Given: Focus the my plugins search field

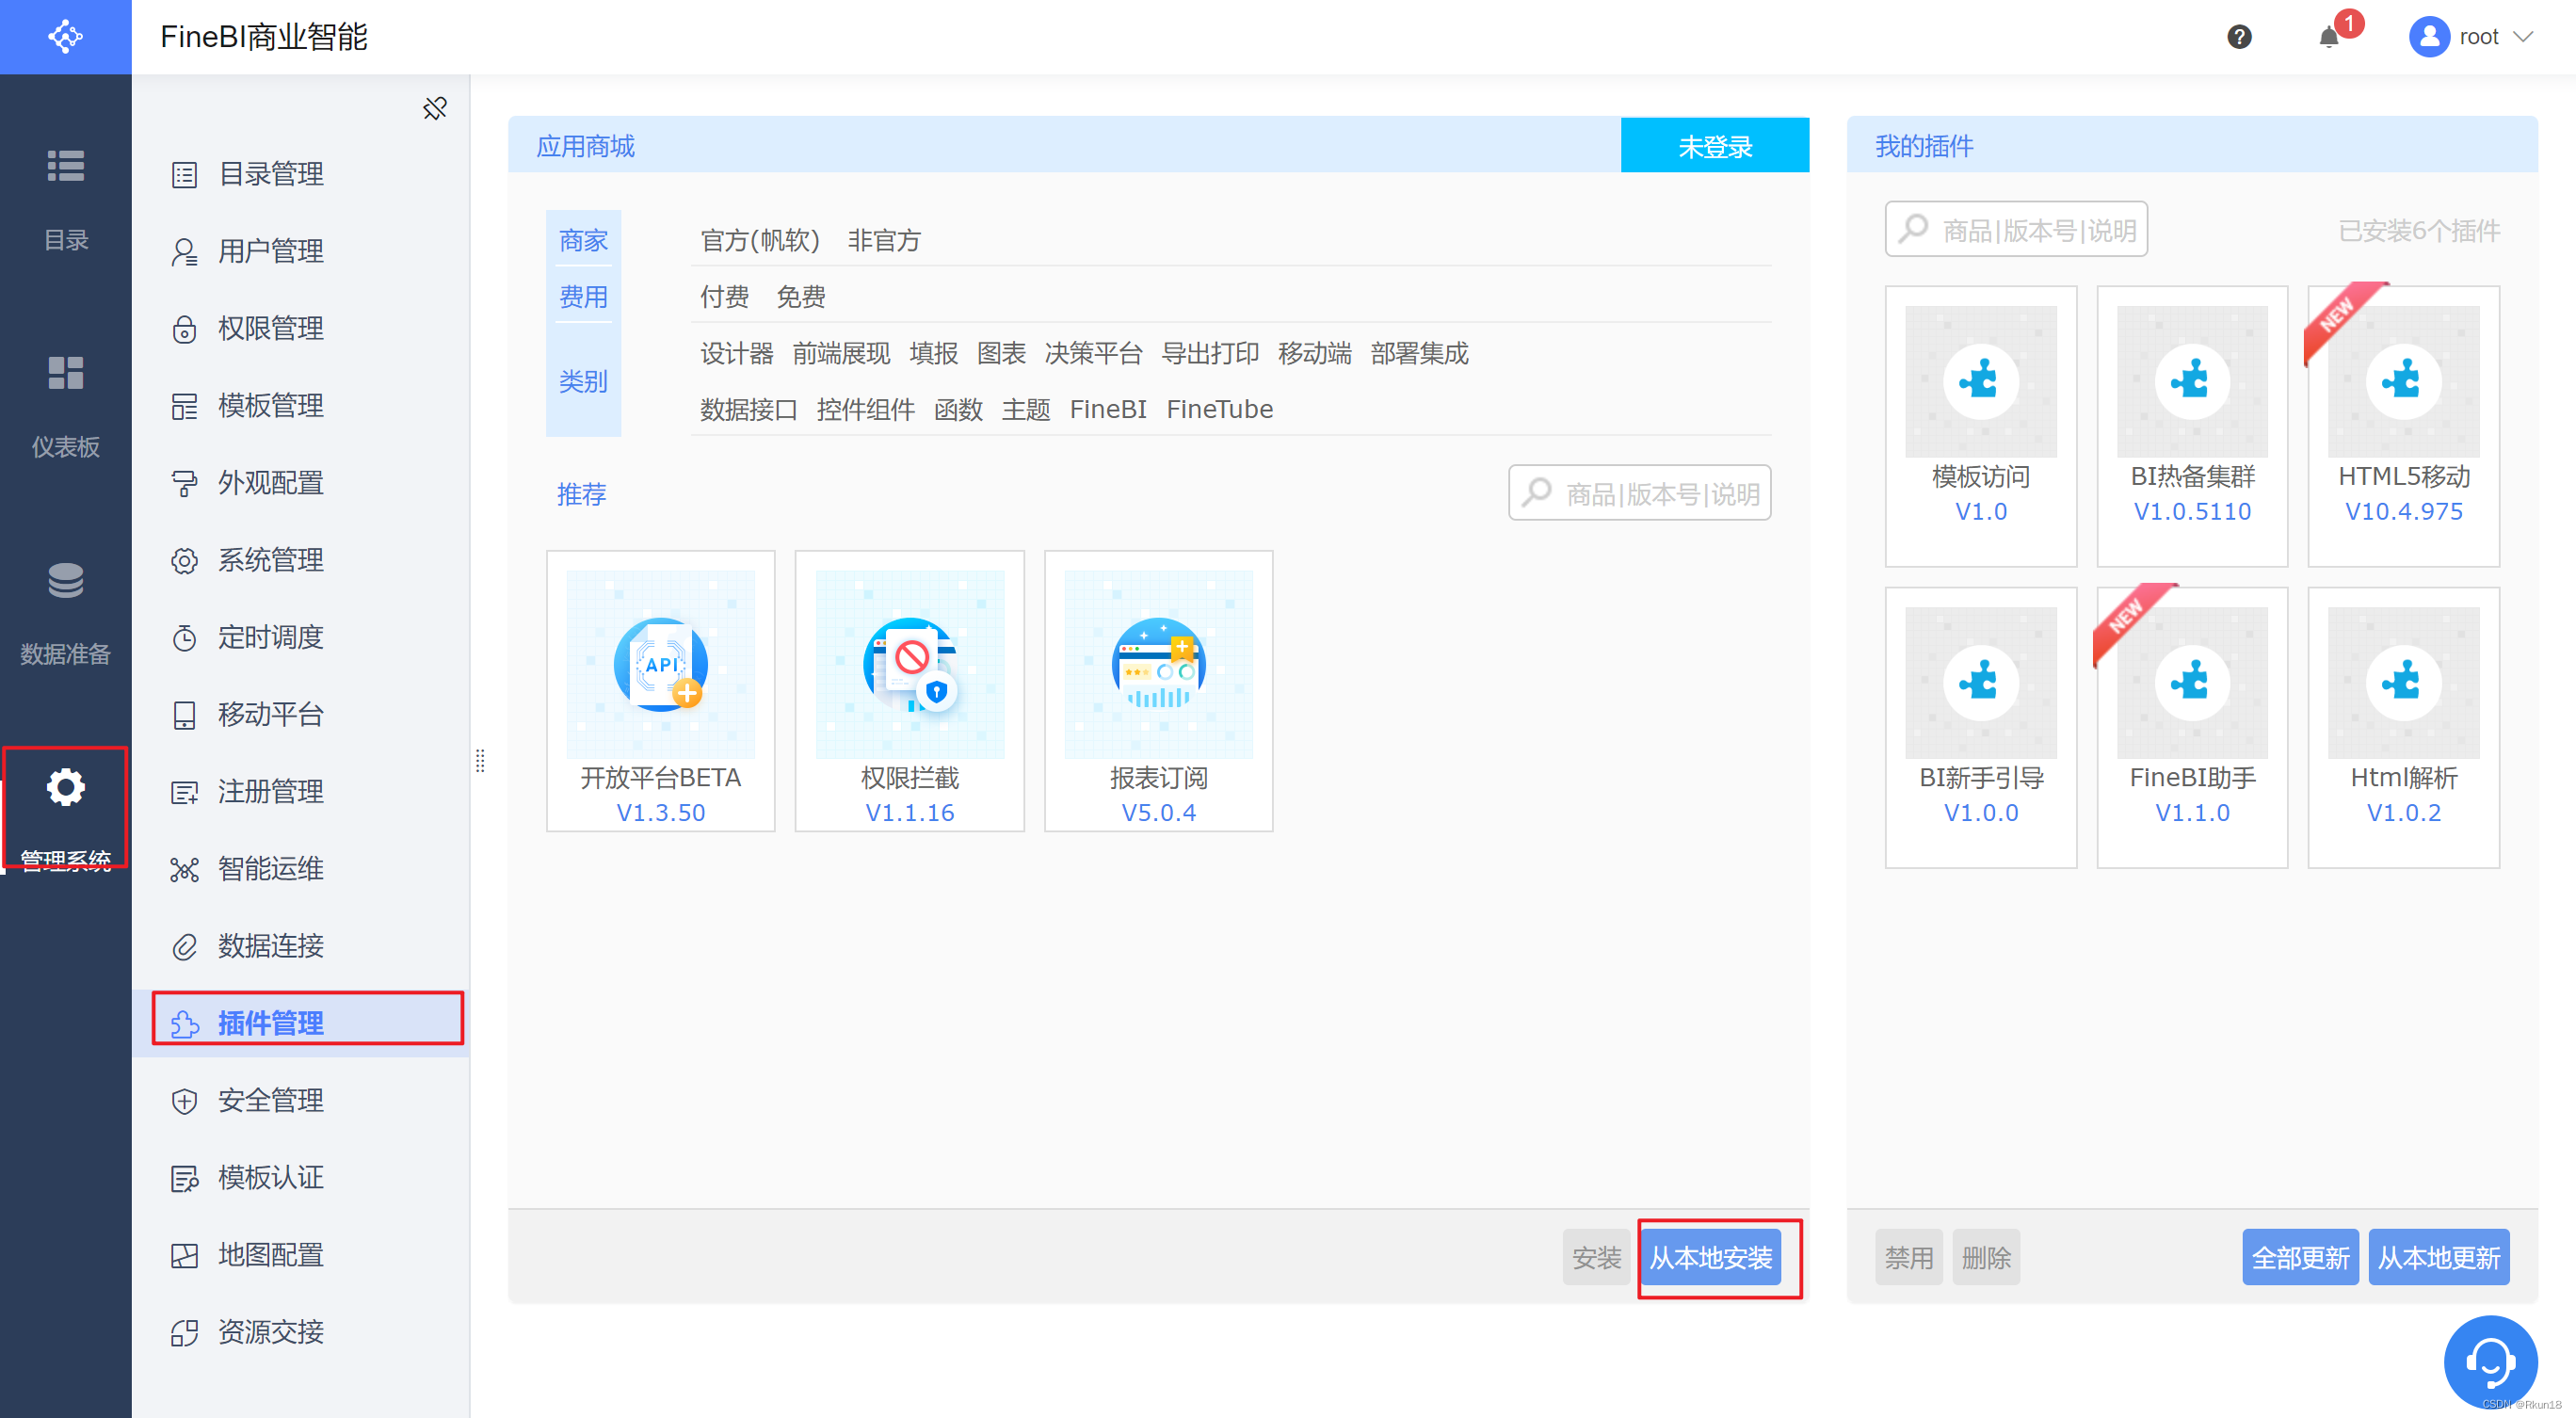Looking at the screenshot, I should tap(2016, 229).
